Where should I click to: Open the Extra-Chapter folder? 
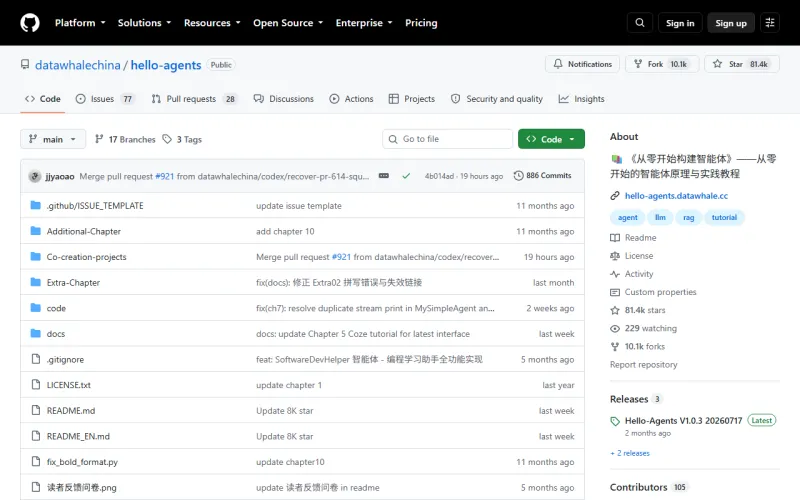coord(73,282)
